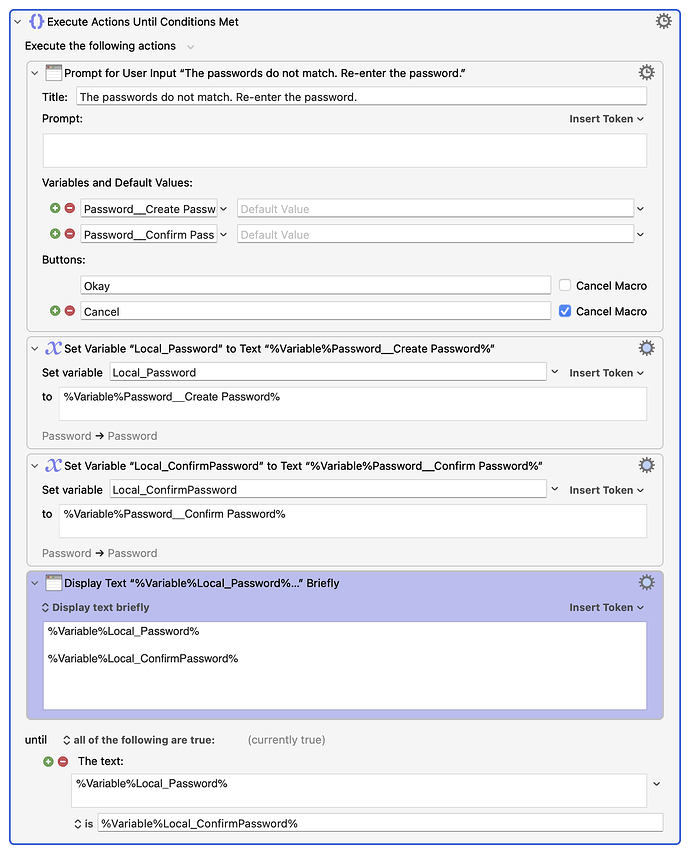This screenshot has width=690, height=854.
Task: Click Default Value field for Confirm Password
Action: coord(435,234)
